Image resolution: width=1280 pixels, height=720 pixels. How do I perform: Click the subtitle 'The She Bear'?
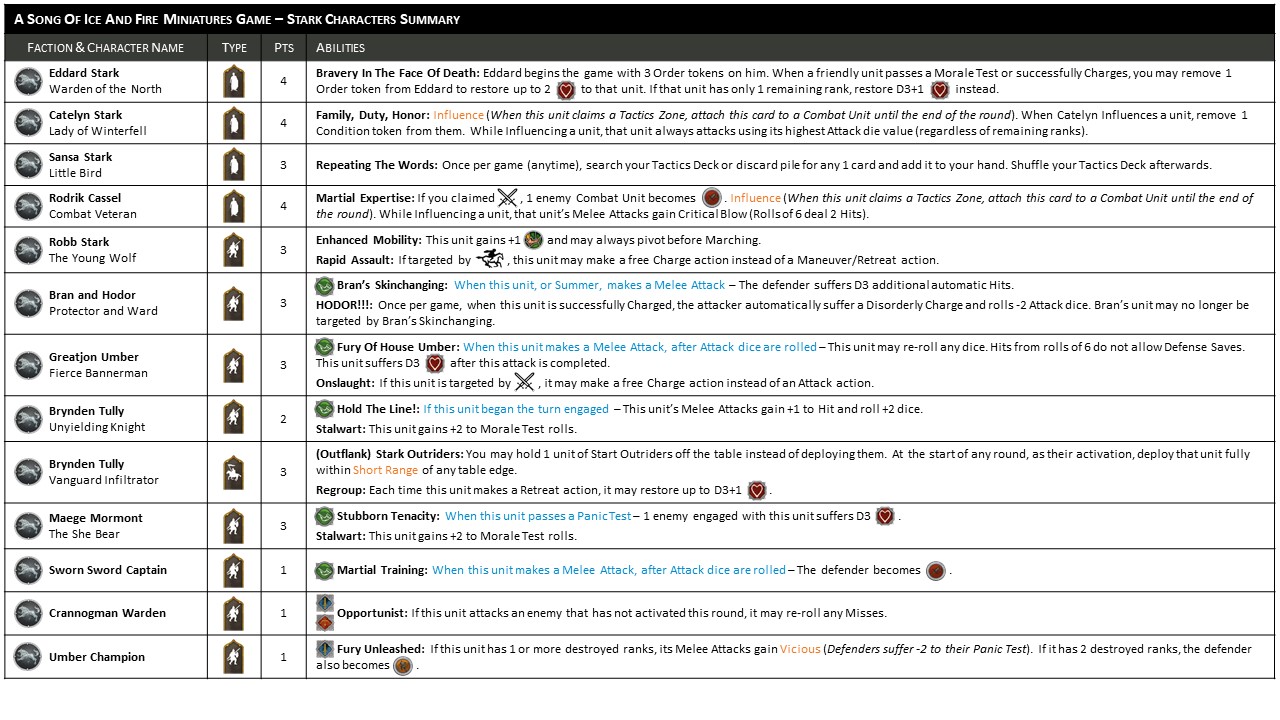85,534
